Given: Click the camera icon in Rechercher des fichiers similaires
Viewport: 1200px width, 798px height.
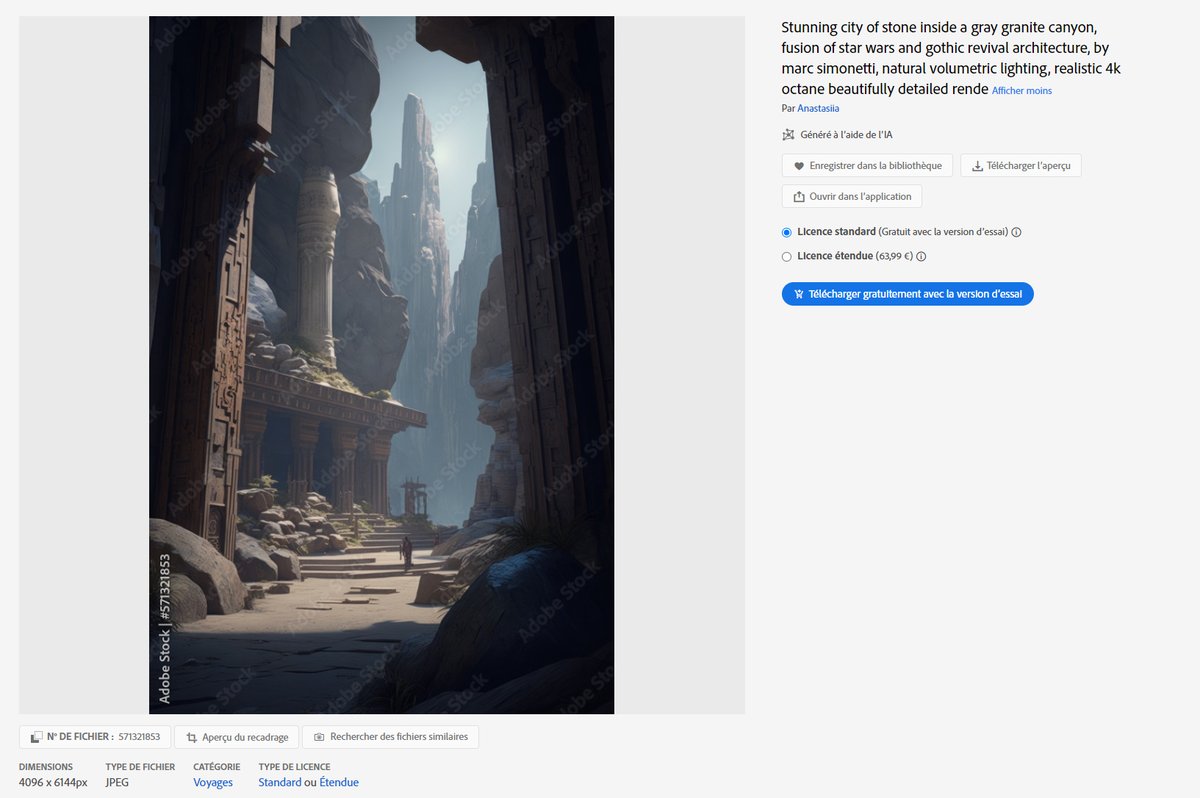Looking at the screenshot, I should tap(319, 737).
